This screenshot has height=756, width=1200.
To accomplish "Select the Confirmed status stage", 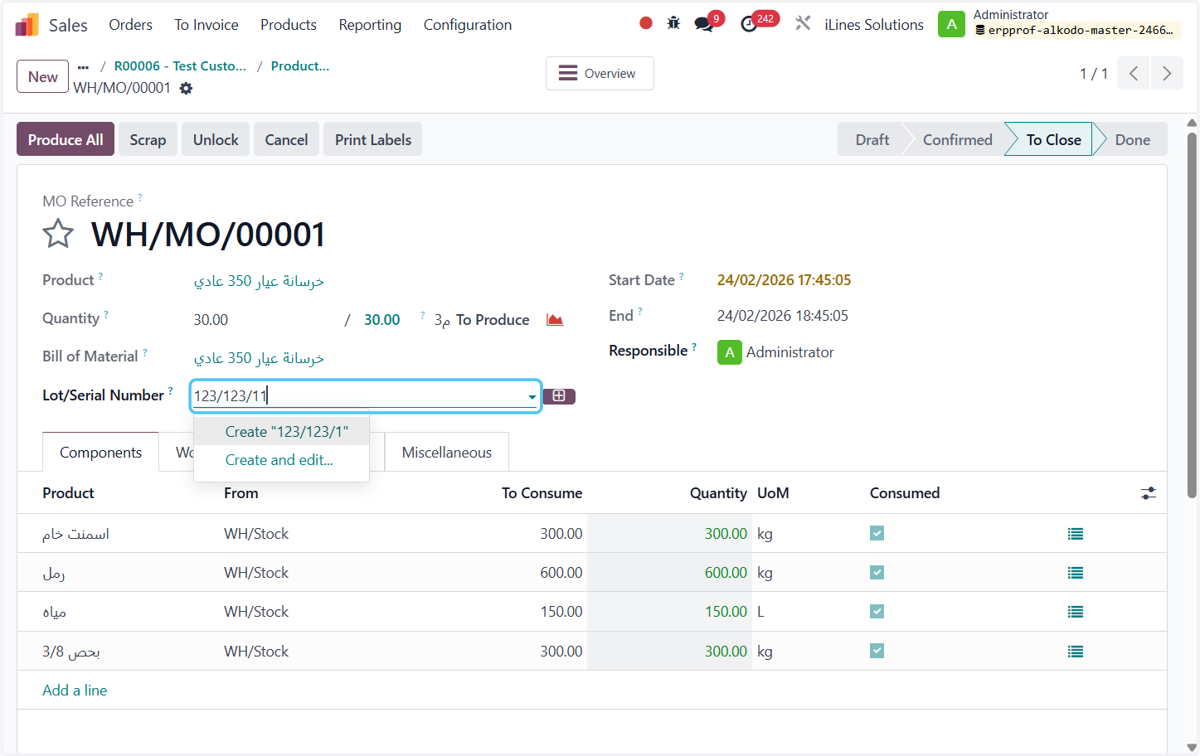I will click(957, 140).
